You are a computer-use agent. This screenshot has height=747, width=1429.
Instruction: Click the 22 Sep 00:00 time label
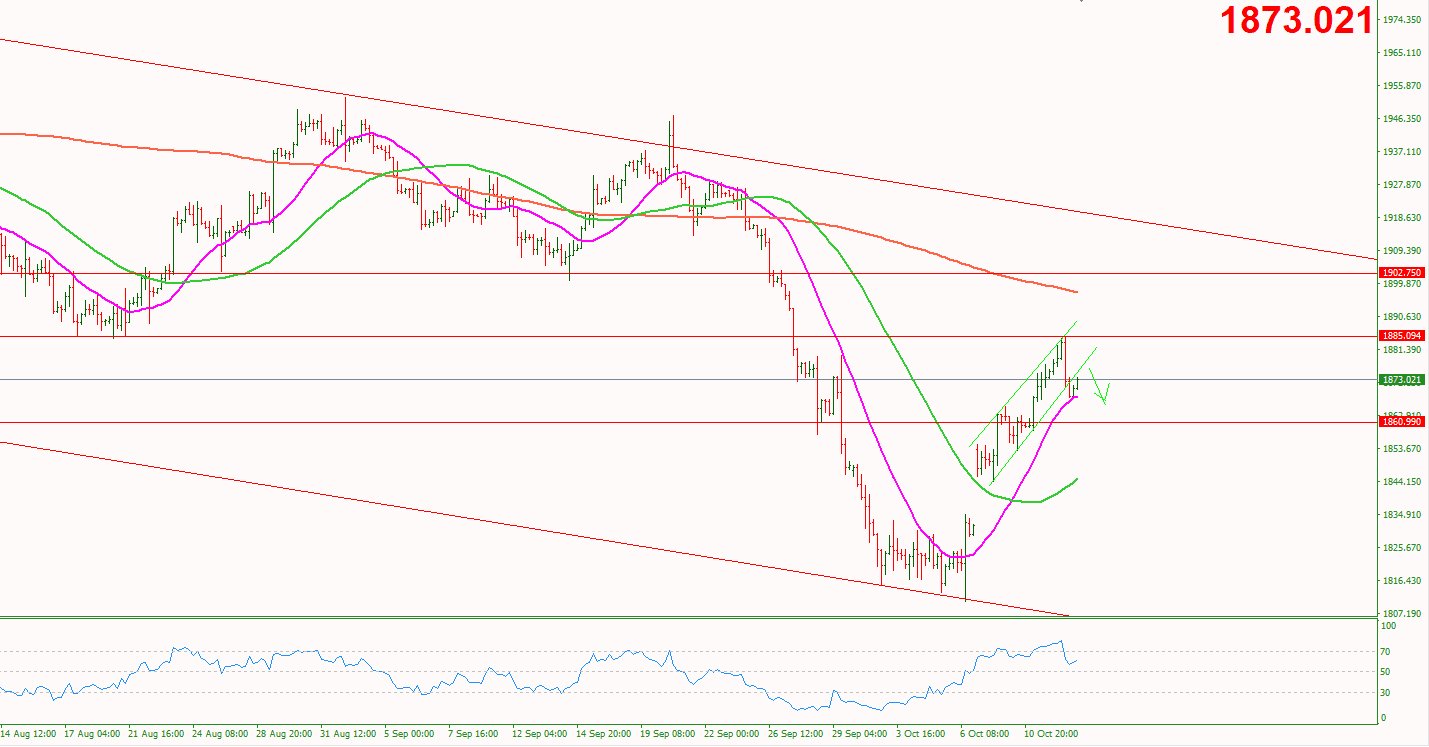coord(732,734)
